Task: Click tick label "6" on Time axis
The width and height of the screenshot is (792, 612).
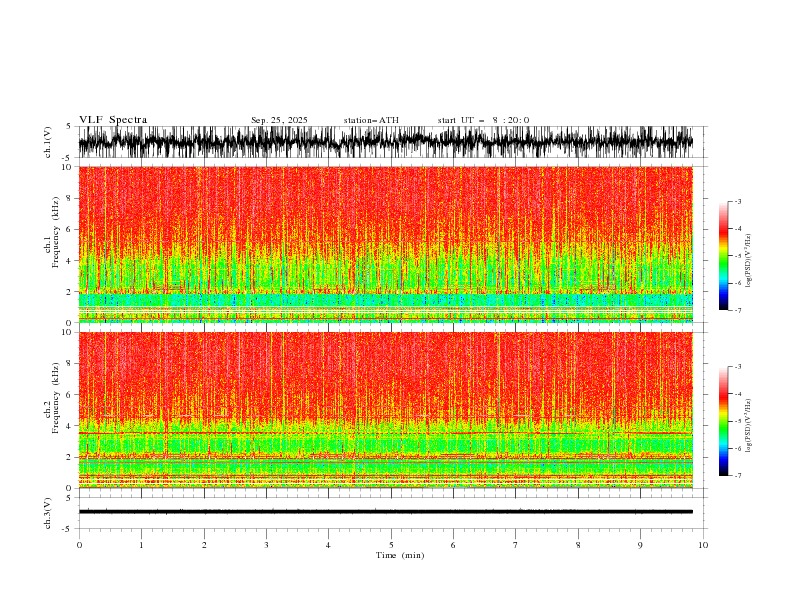Action: tap(453, 545)
